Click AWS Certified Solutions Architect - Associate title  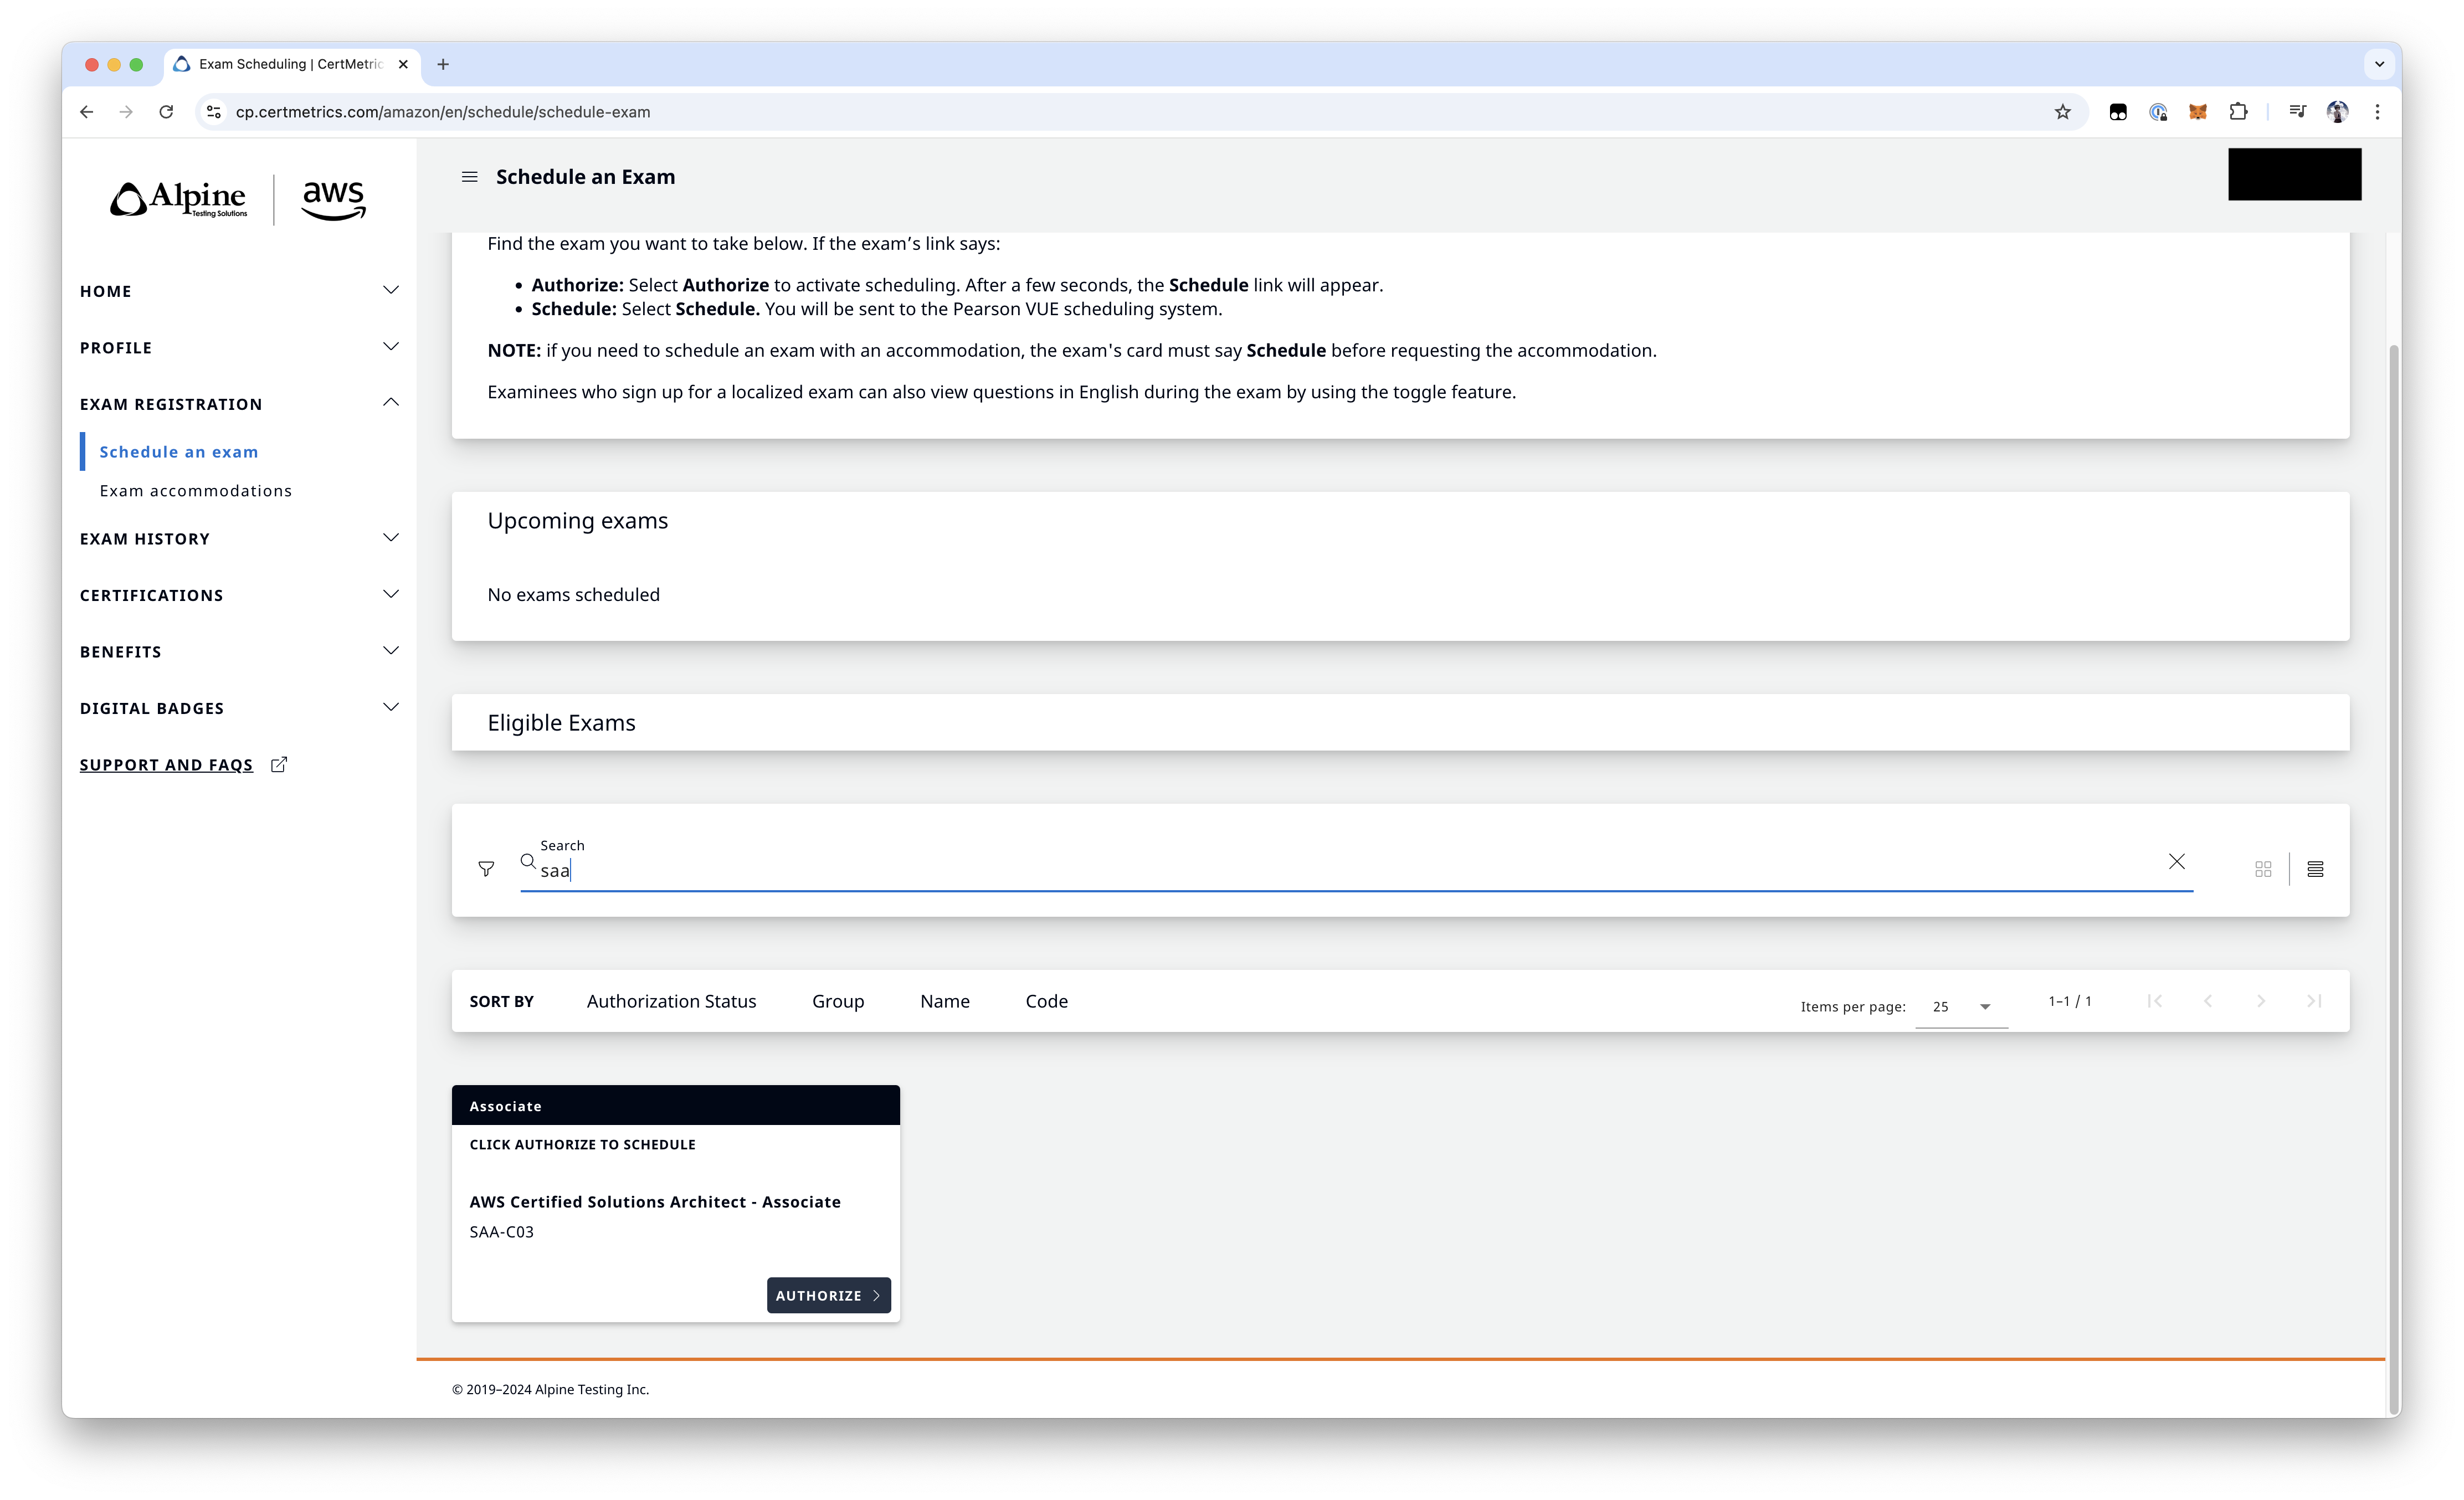(x=655, y=1202)
